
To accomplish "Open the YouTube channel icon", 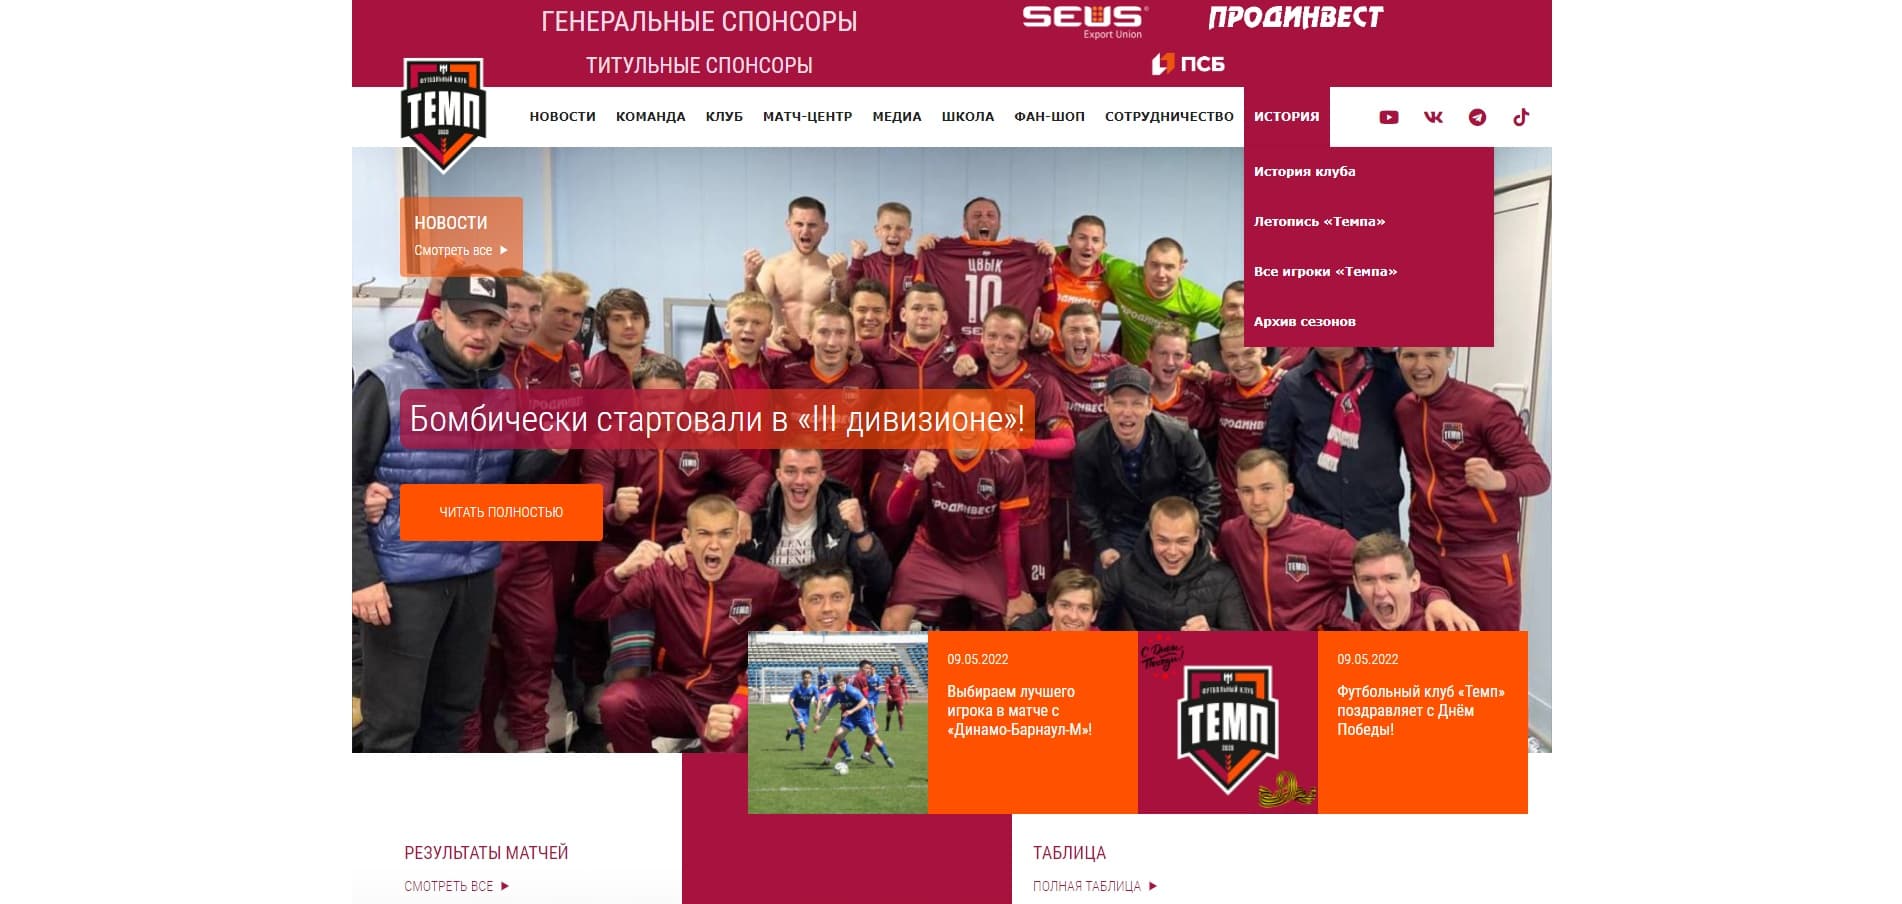I will coord(1388,117).
